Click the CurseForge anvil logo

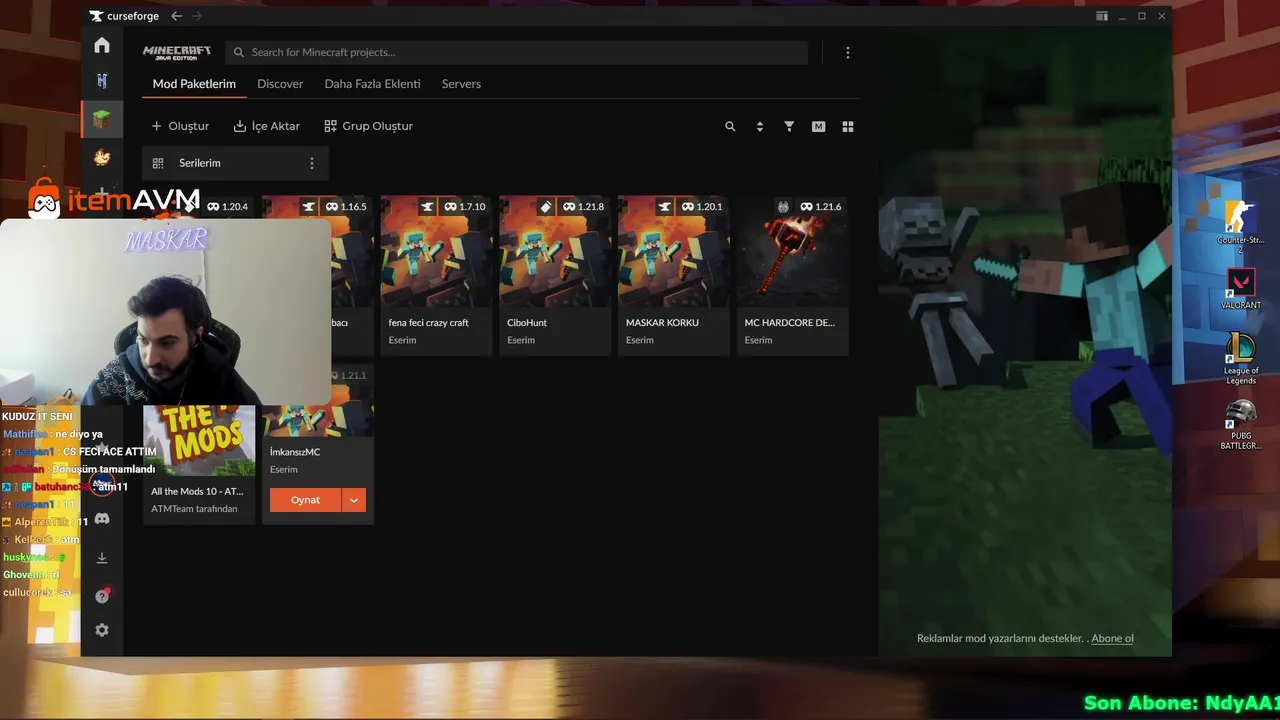(x=96, y=16)
